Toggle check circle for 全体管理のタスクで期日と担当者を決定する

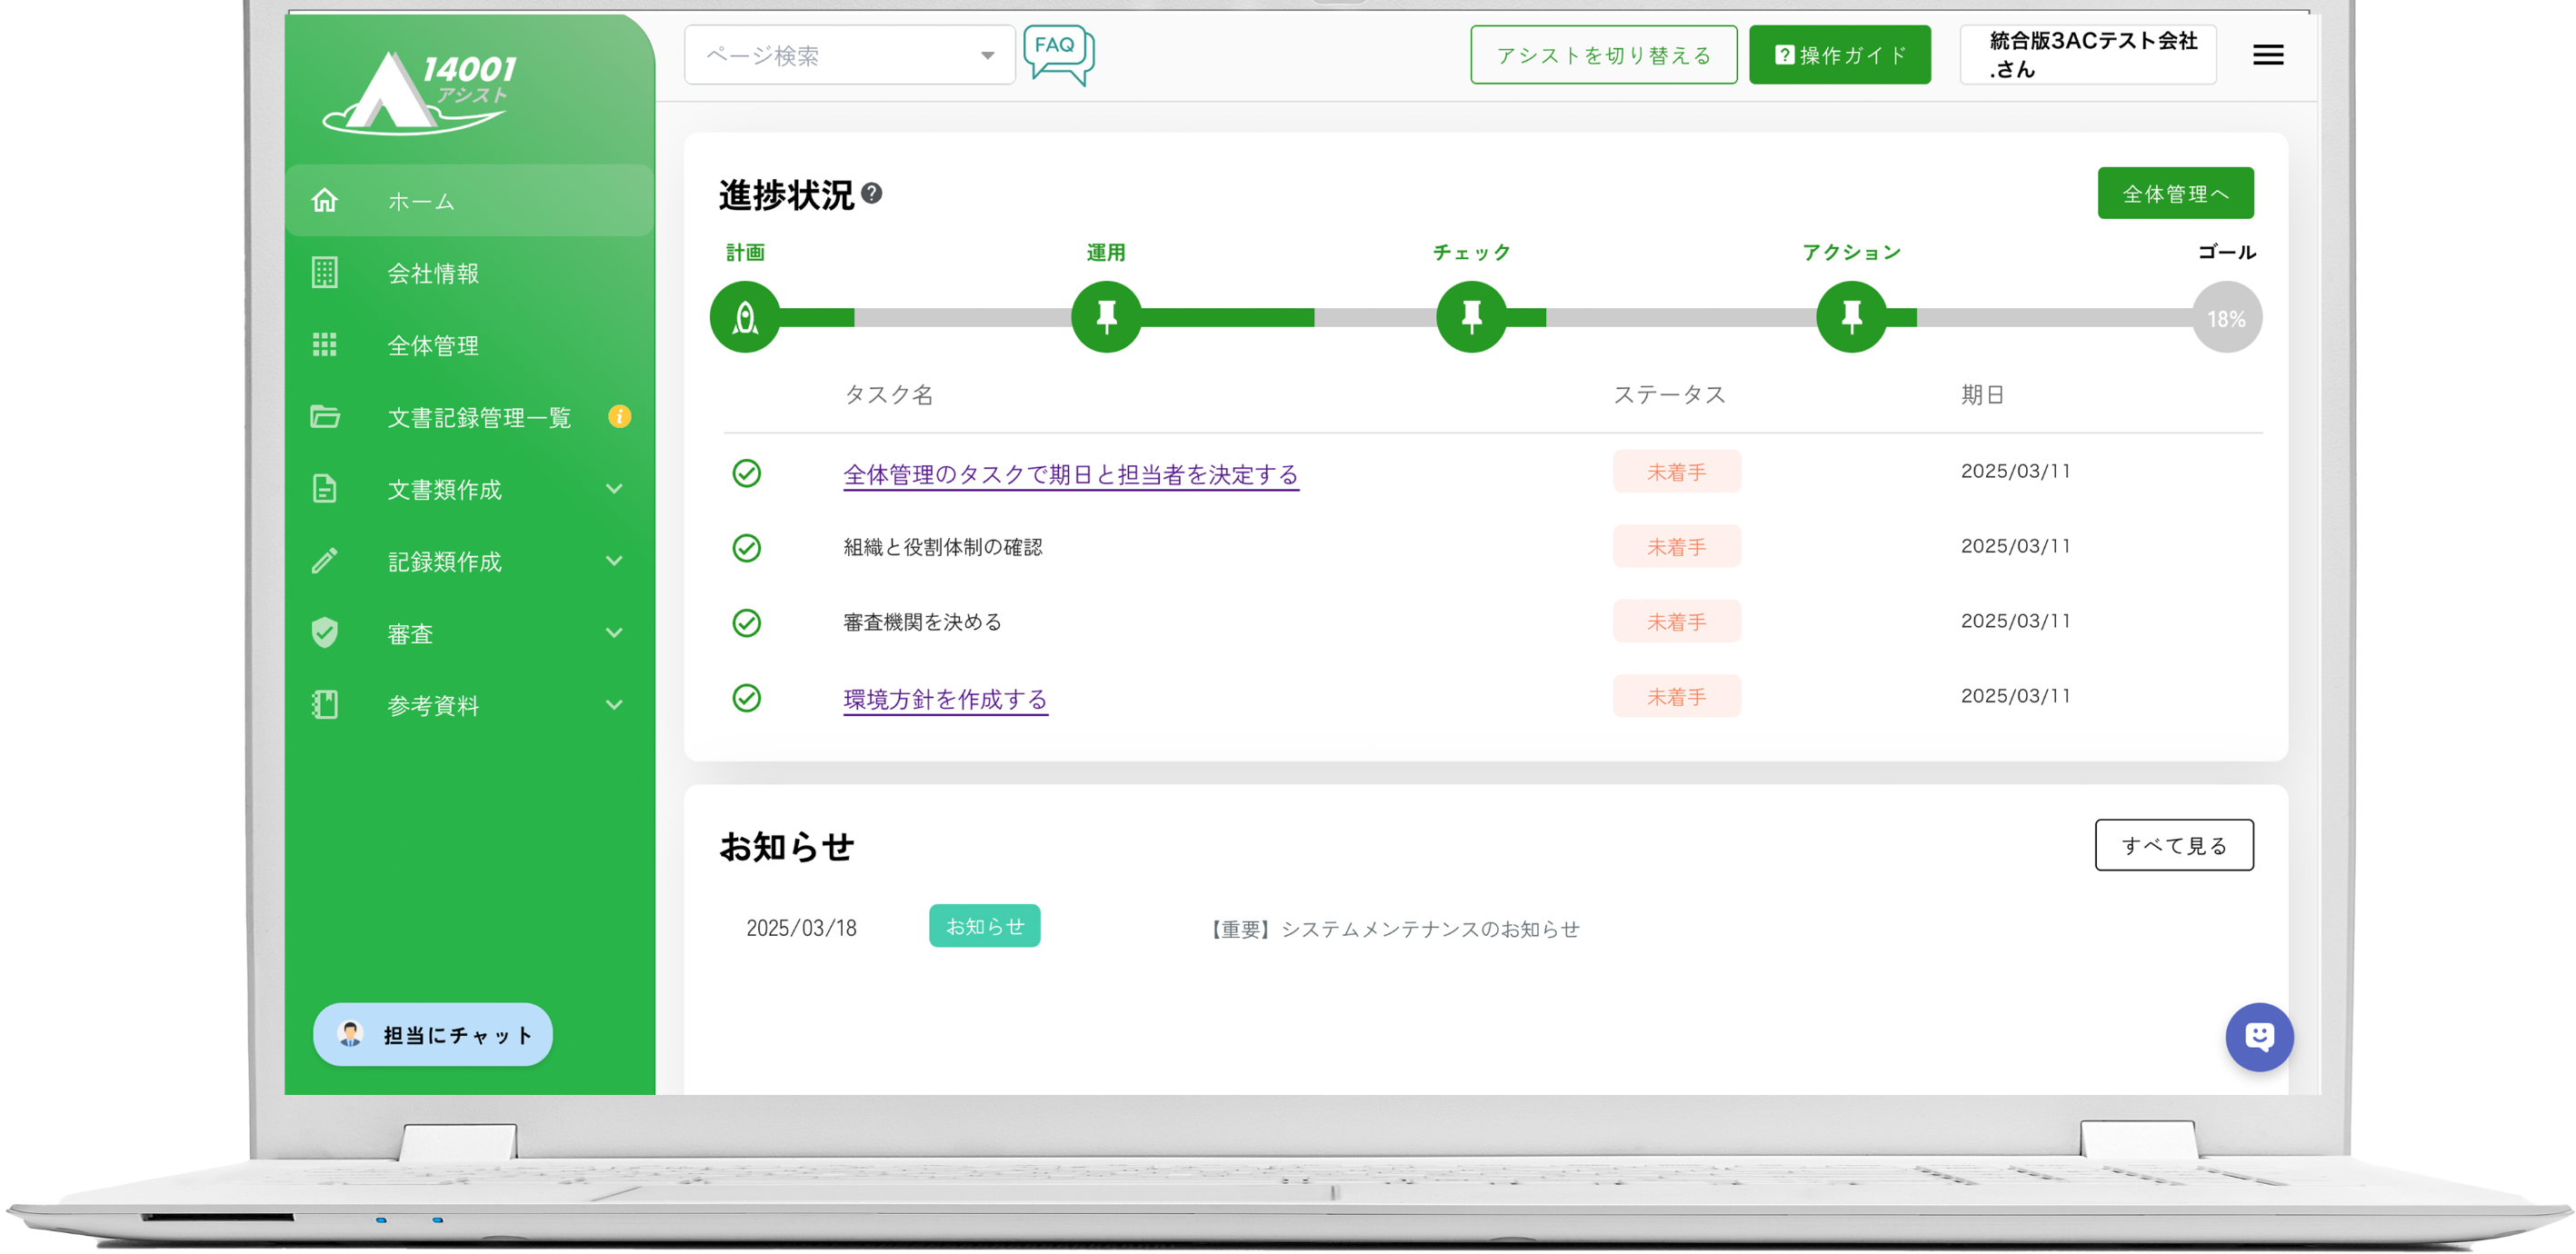tap(746, 472)
